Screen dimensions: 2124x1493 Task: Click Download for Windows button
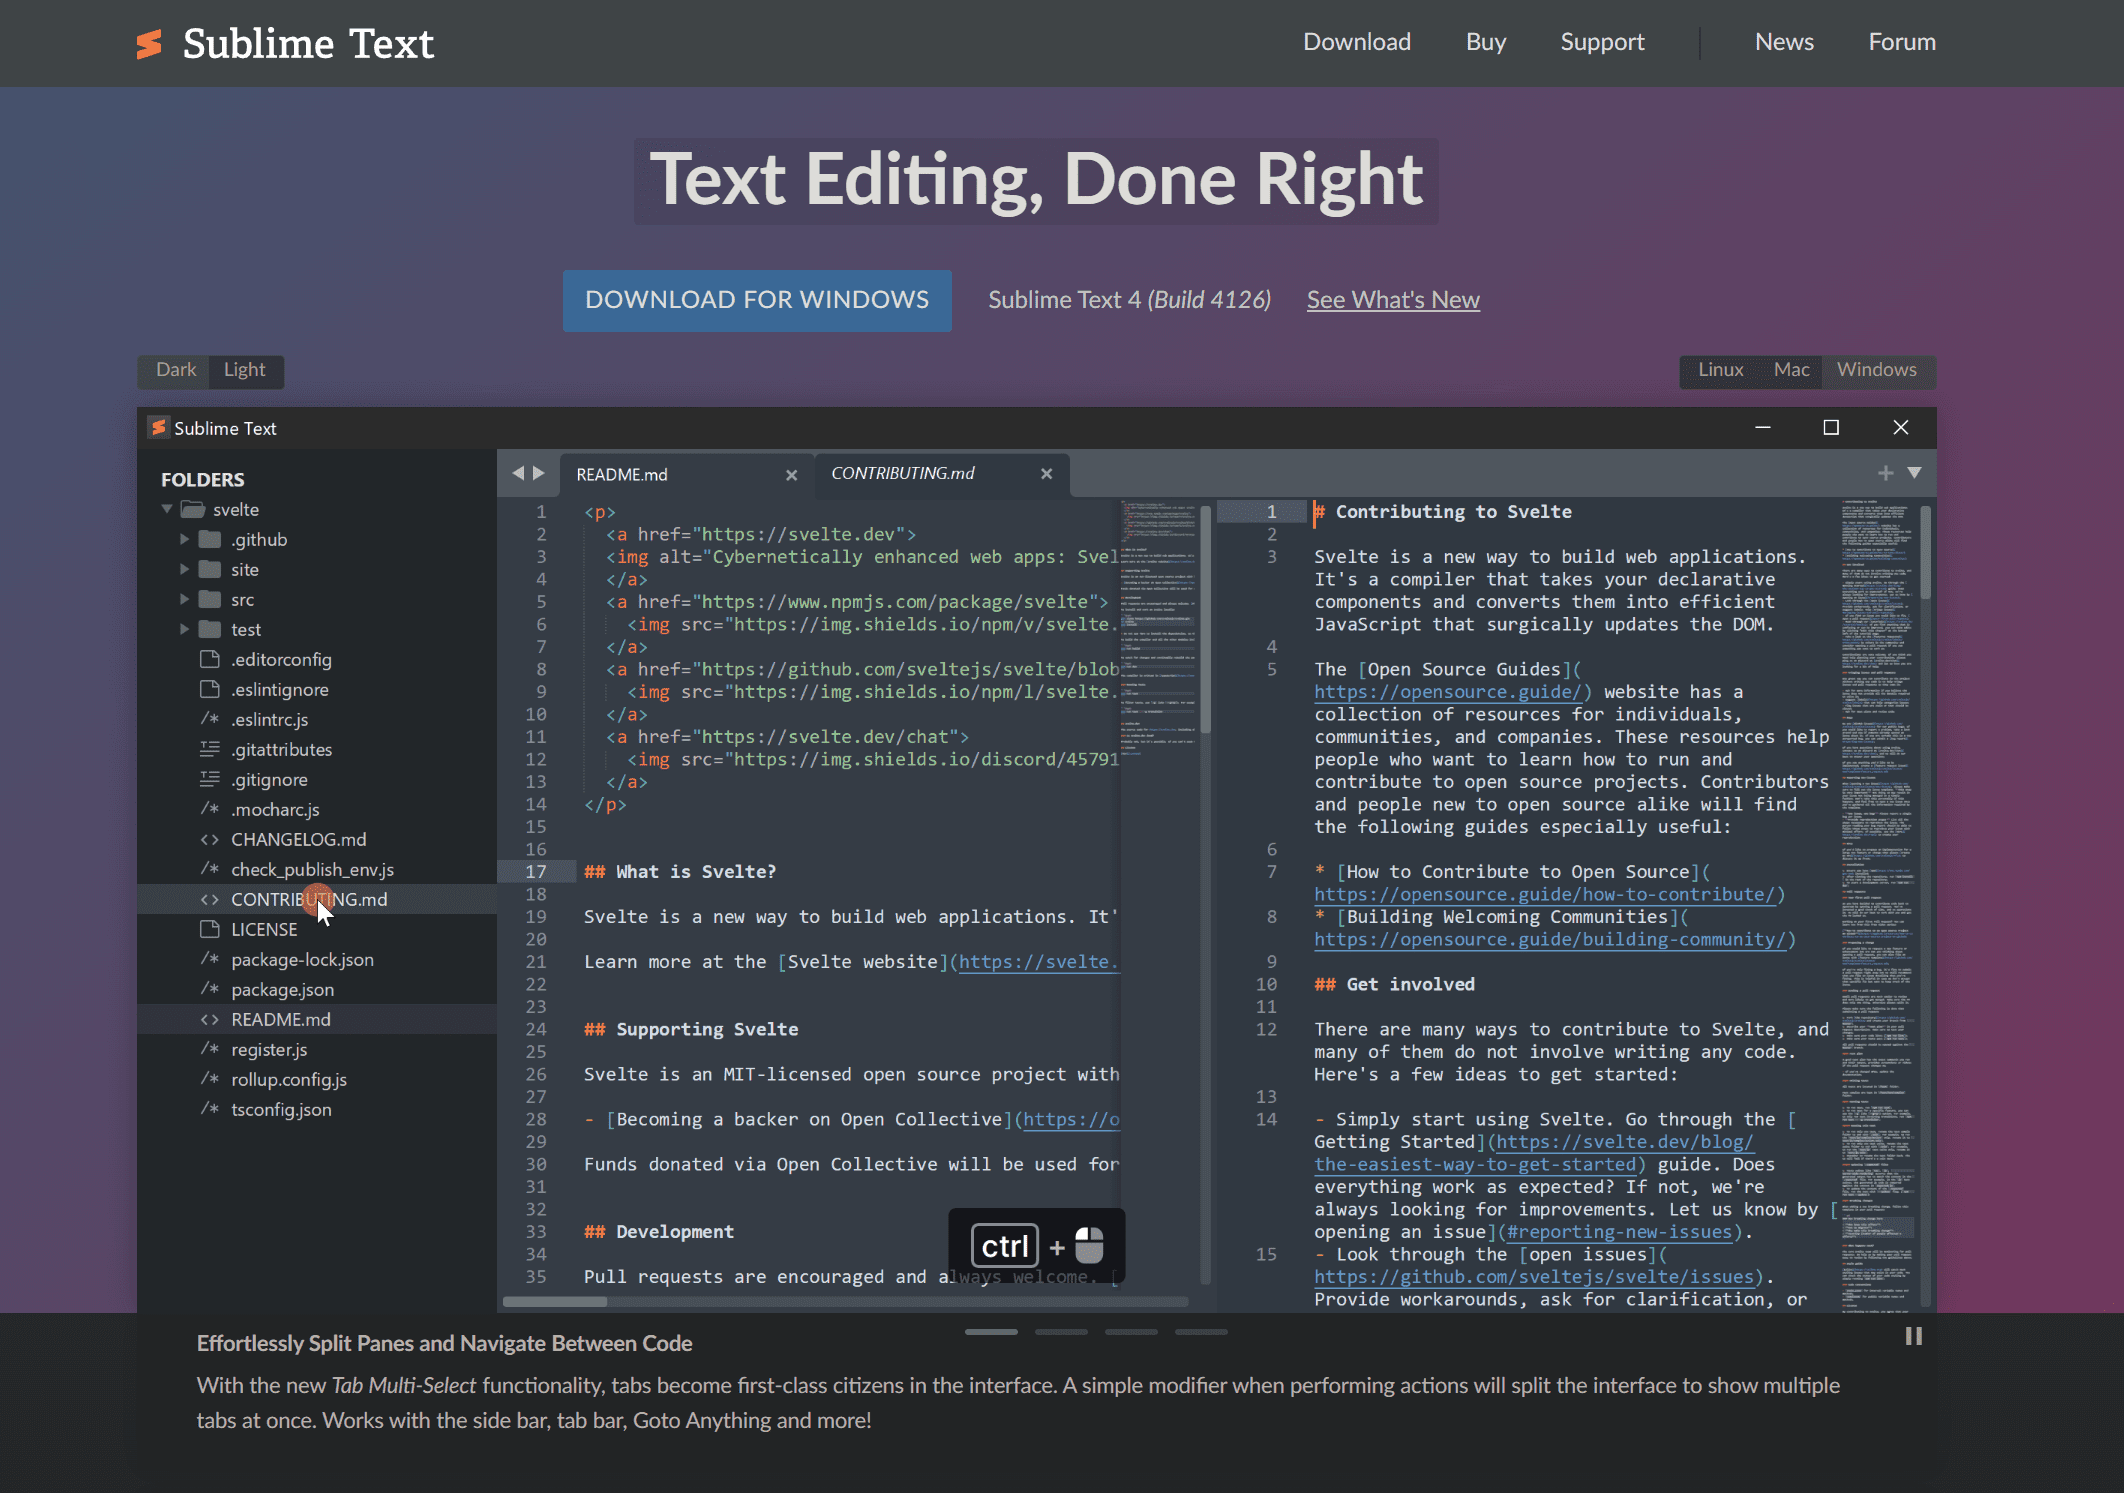coord(757,300)
